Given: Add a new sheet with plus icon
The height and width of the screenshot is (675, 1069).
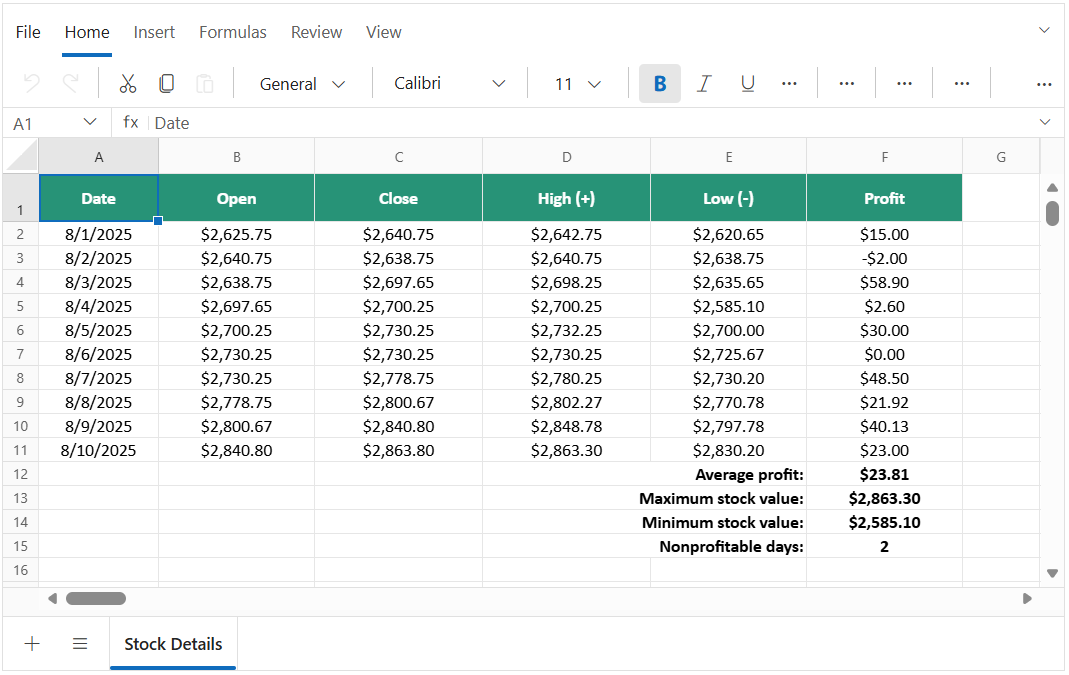Looking at the screenshot, I should click(x=32, y=643).
